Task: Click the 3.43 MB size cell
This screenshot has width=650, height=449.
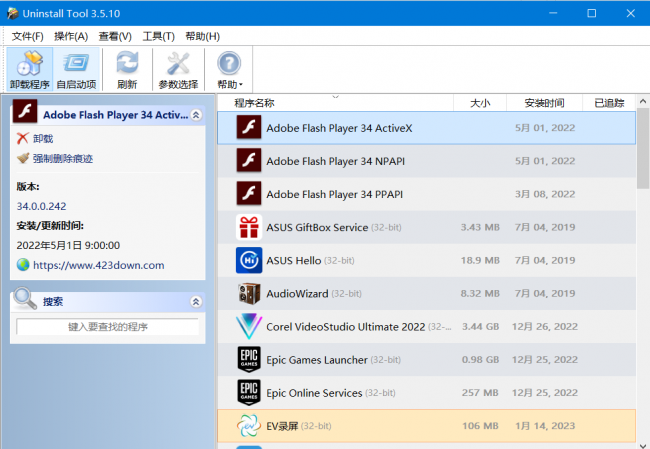Action: 480,227
